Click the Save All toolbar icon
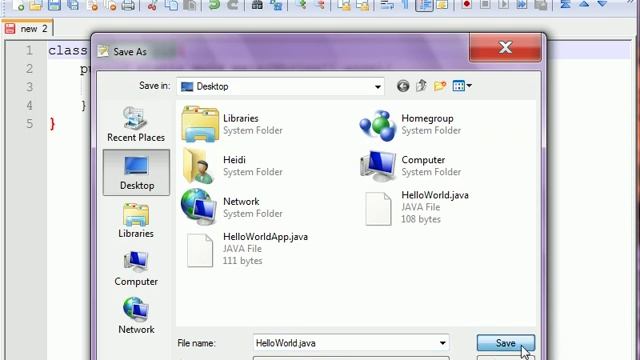 click(73, 4)
